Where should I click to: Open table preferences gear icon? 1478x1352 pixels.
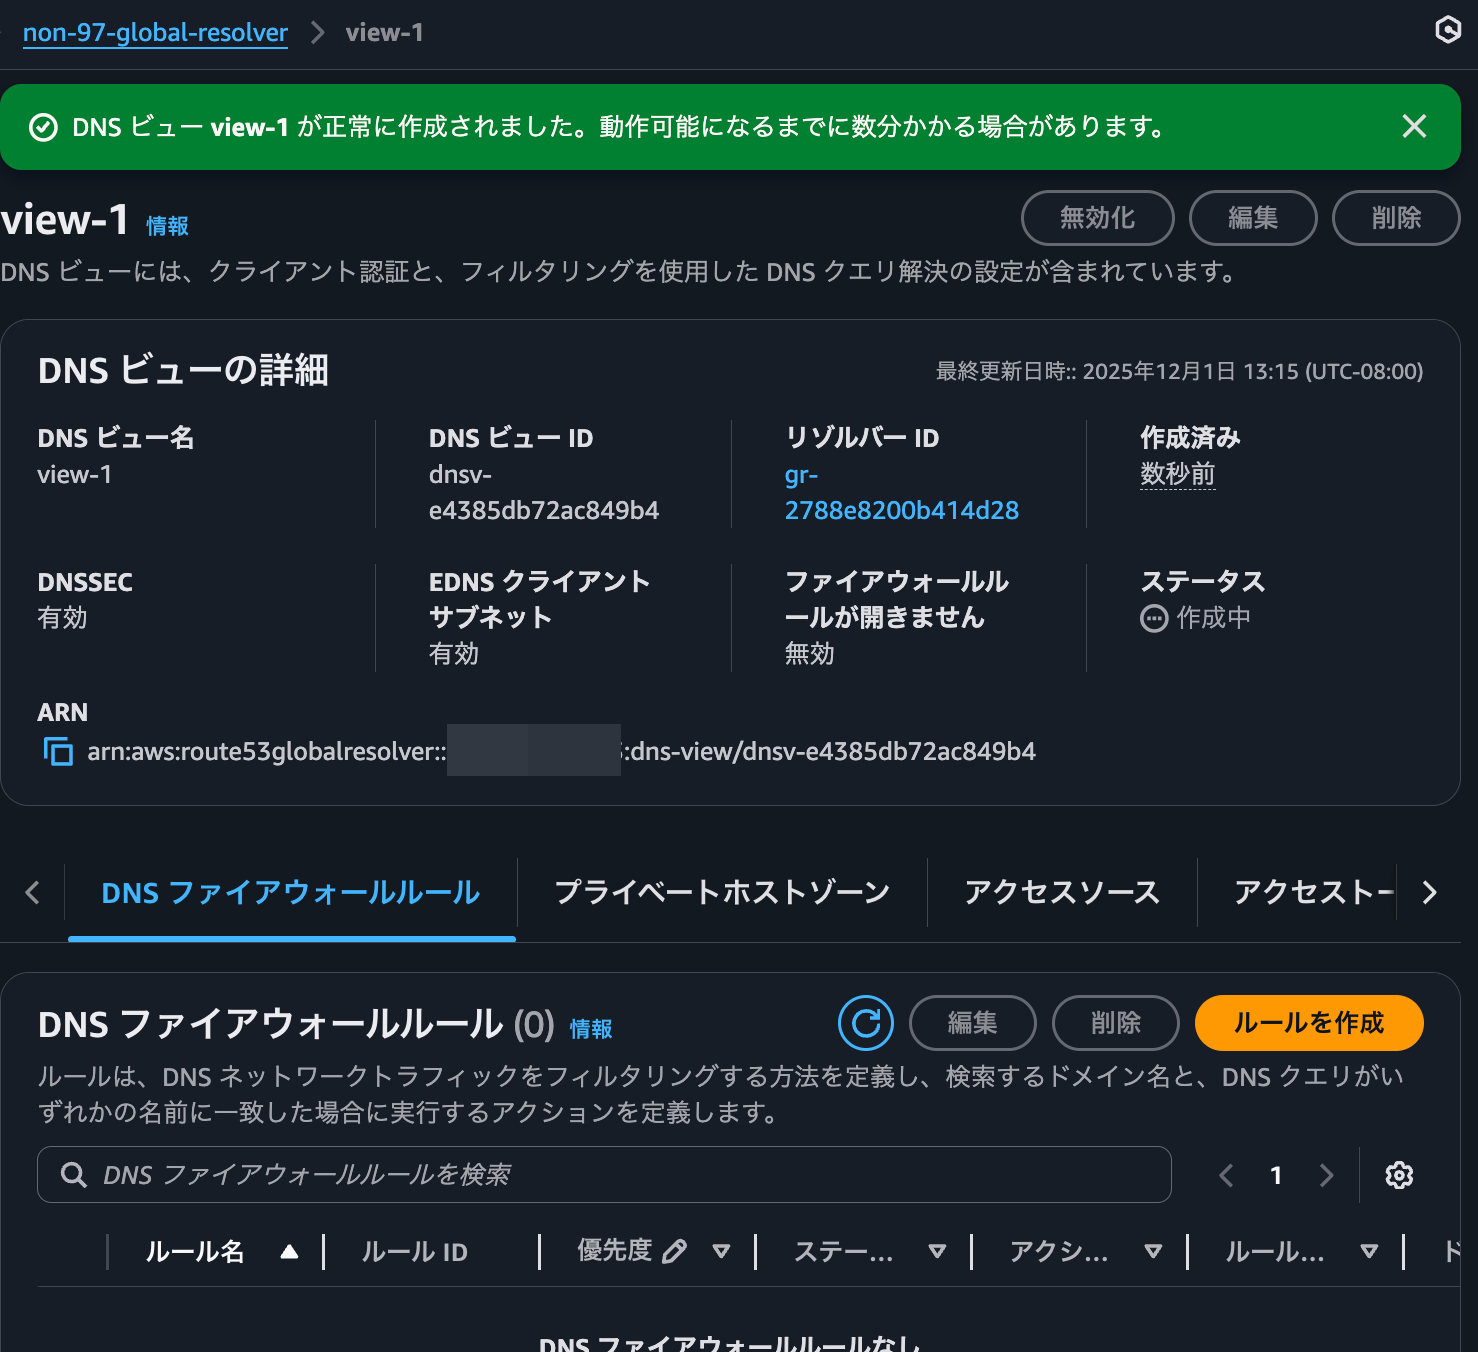1399,1175
